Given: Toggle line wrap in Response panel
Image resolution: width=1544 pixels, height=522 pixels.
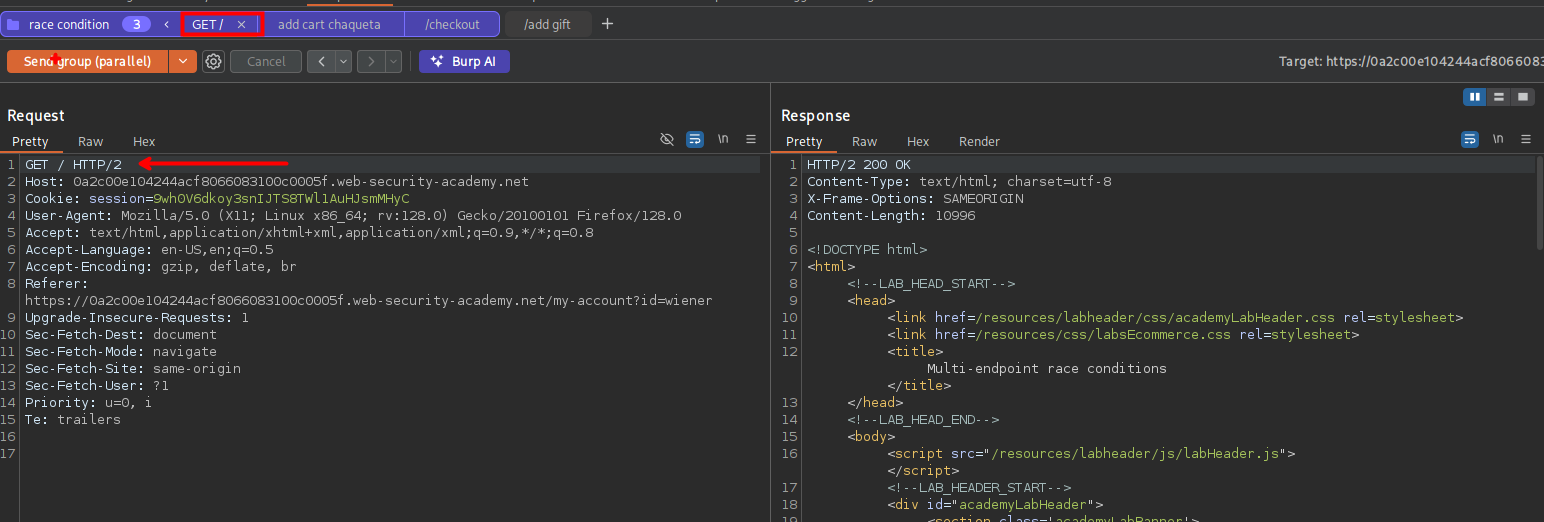Looking at the screenshot, I should [x=1469, y=139].
